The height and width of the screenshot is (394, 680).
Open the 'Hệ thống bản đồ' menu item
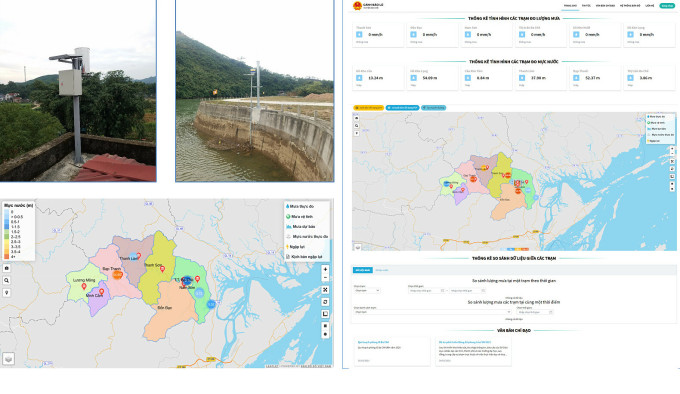pos(630,6)
